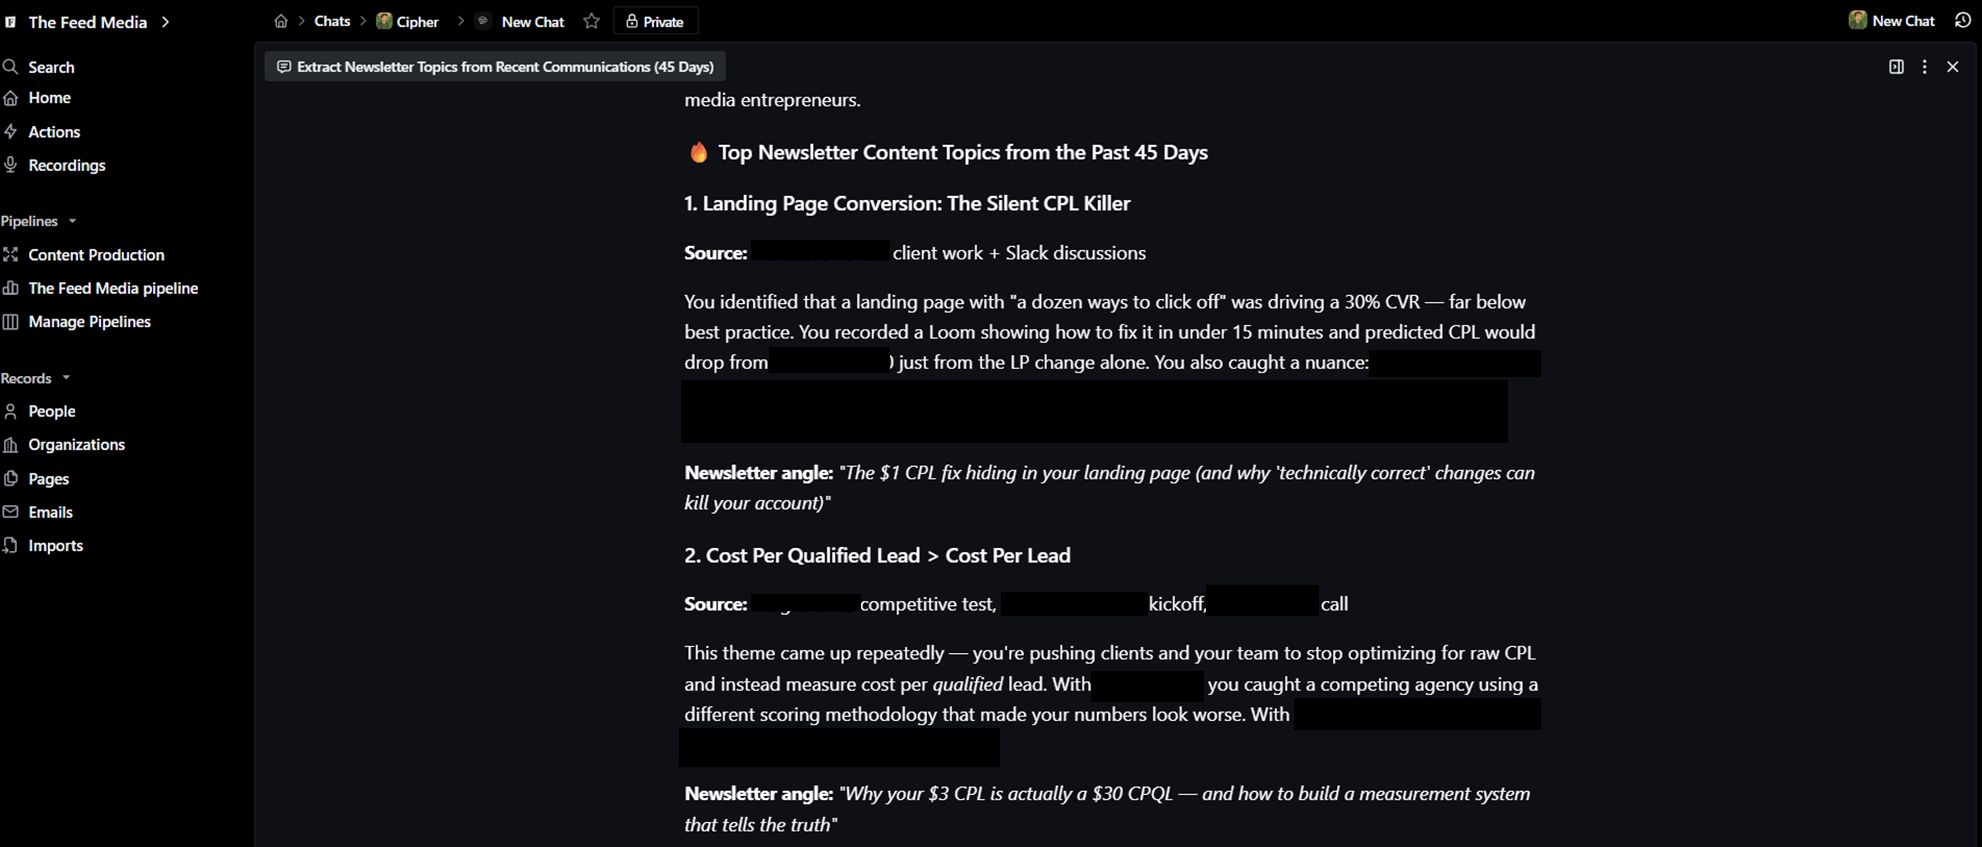This screenshot has height=847, width=1982.
Task: Open the three-dot more options menu
Action: [x=1925, y=67]
